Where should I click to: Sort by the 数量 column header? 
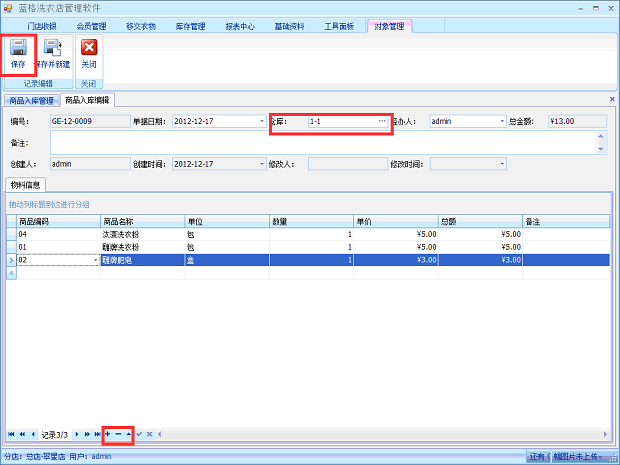(x=312, y=222)
